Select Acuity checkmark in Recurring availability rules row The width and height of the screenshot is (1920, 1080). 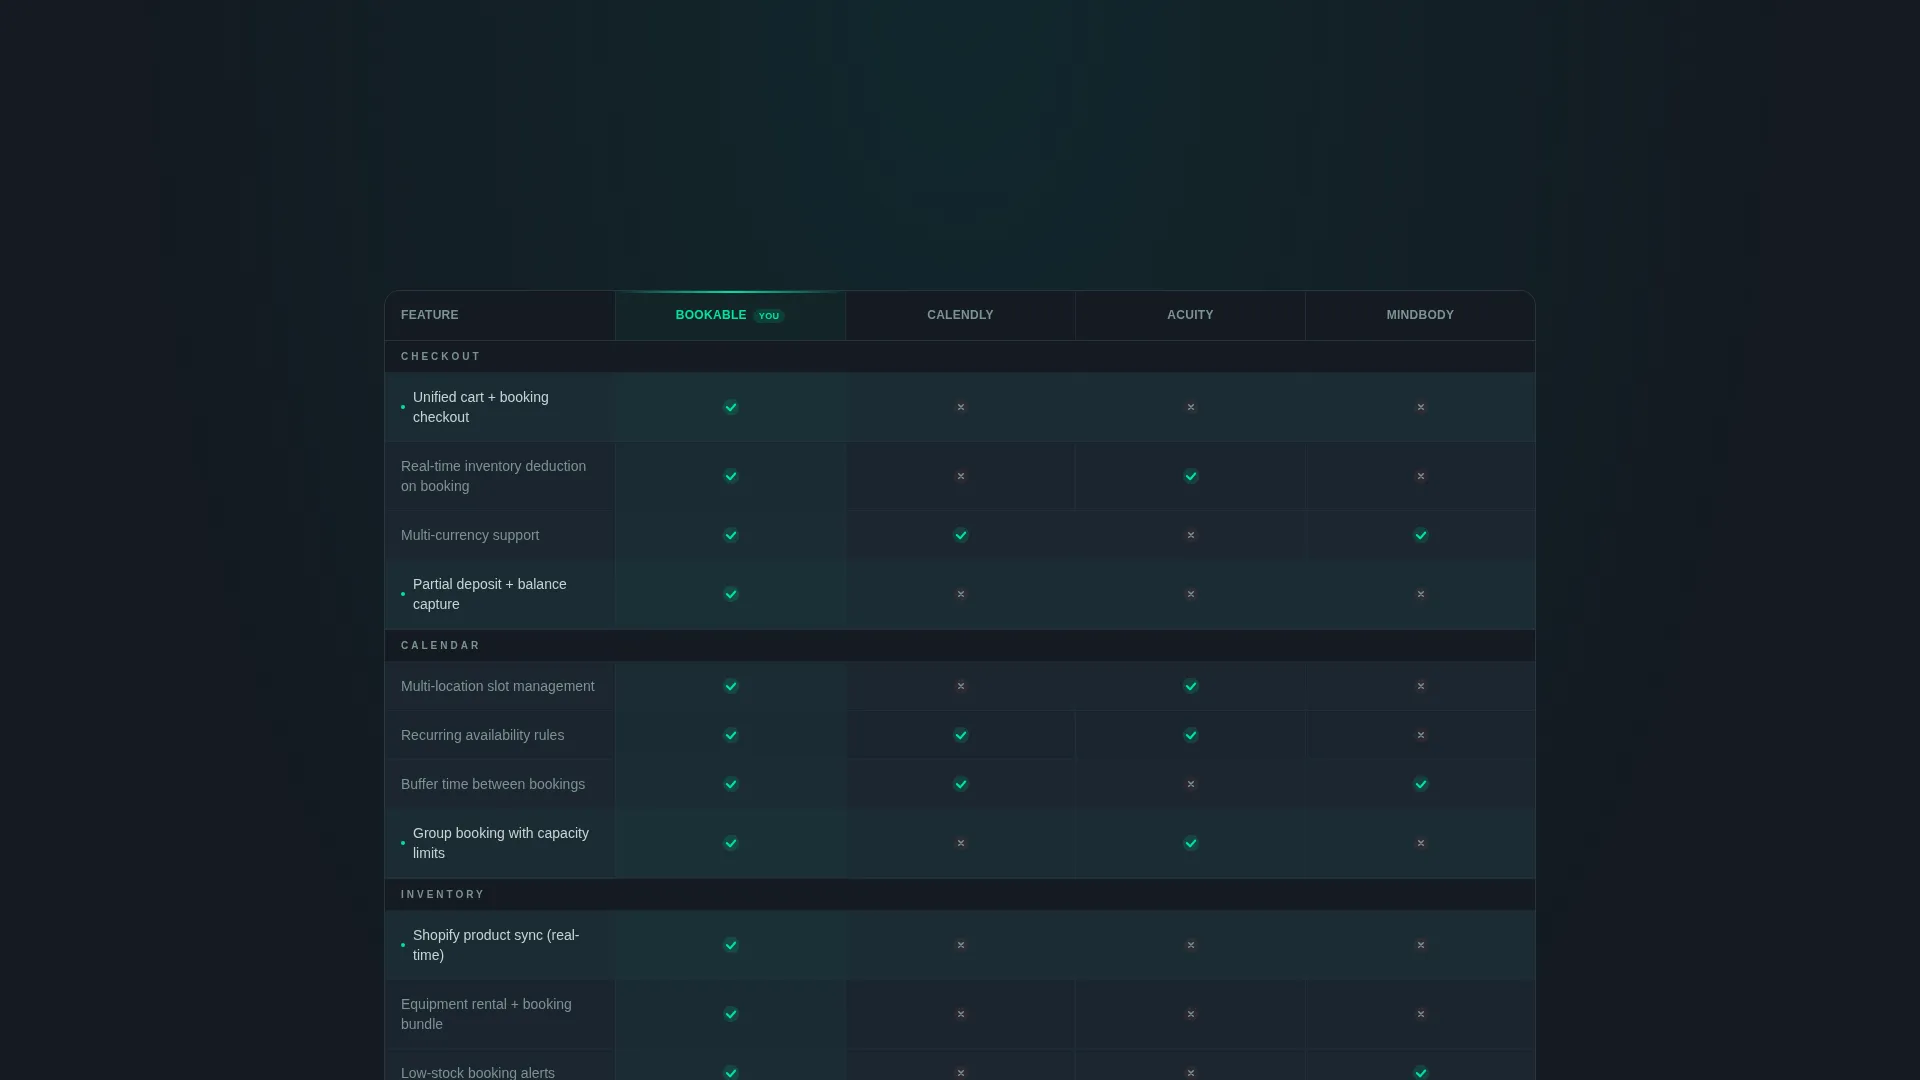pos(1191,735)
